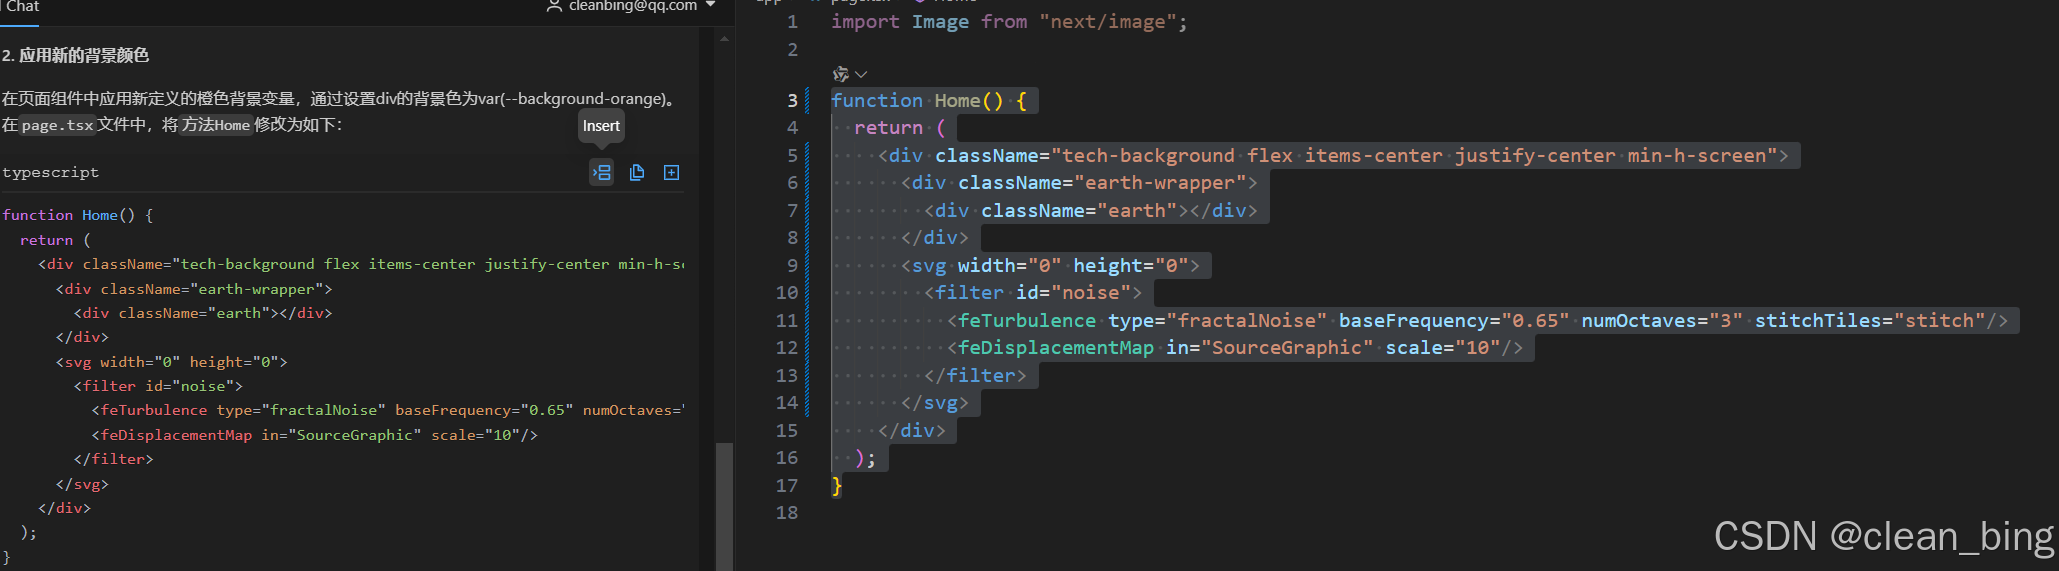Click '</filter>' on editor line 13
Image resolution: width=2059 pixels, height=571 pixels.
pos(975,375)
